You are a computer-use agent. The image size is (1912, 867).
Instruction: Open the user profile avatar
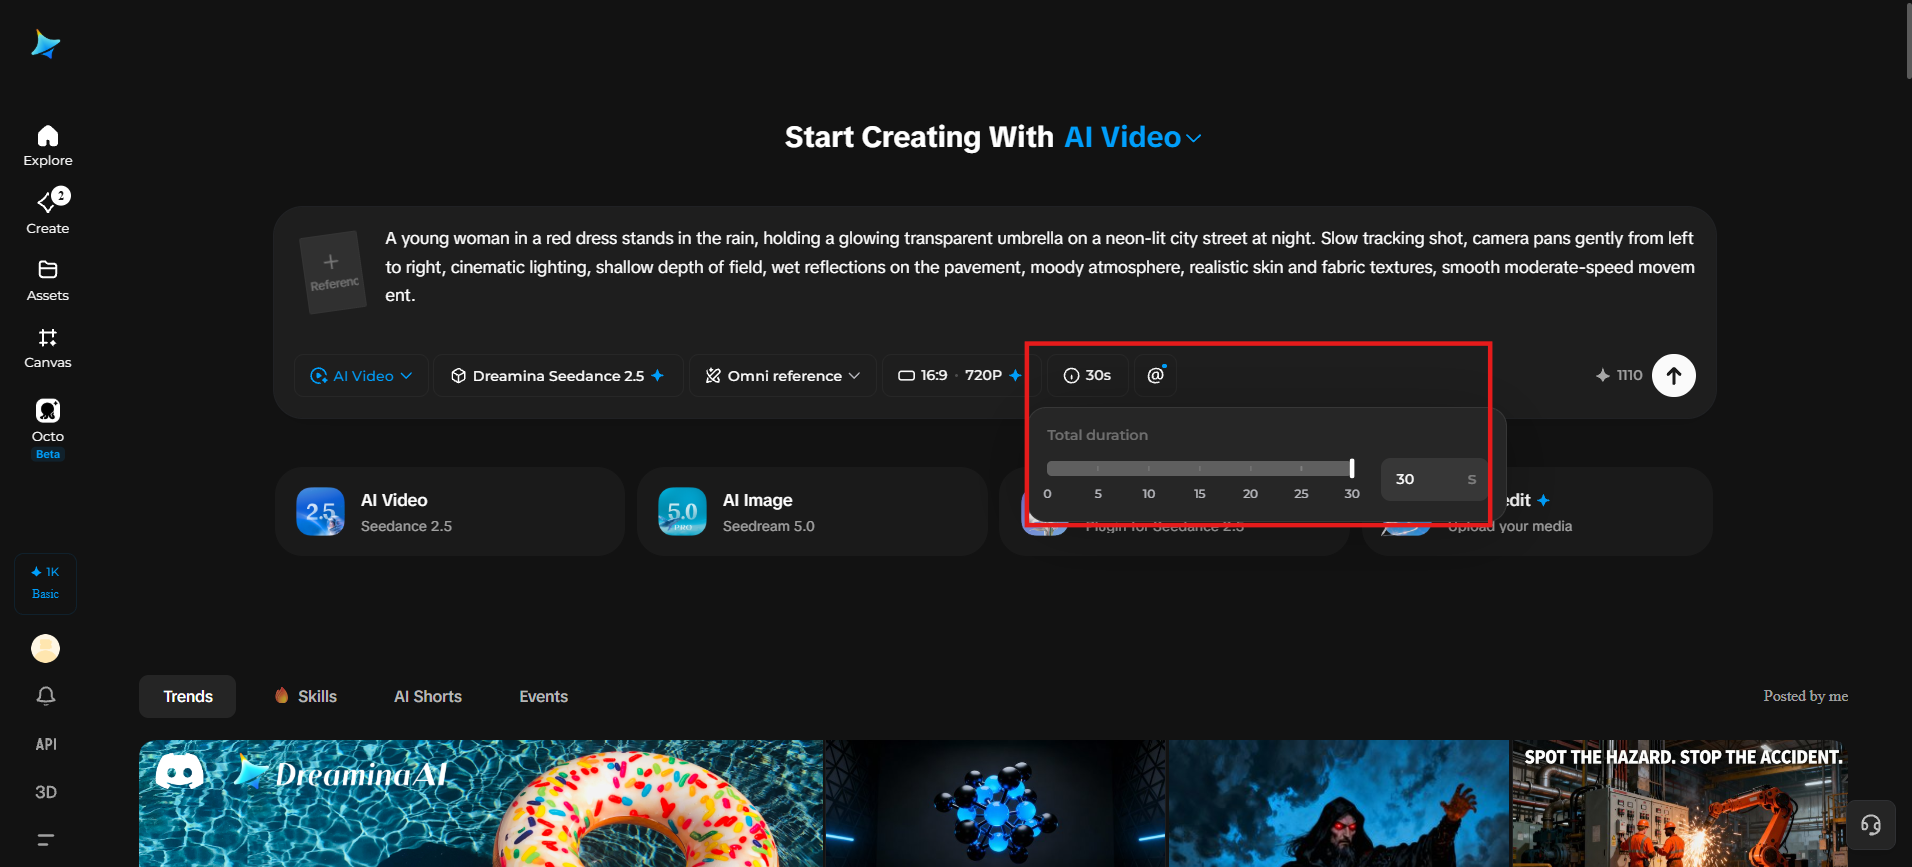click(x=46, y=649)
